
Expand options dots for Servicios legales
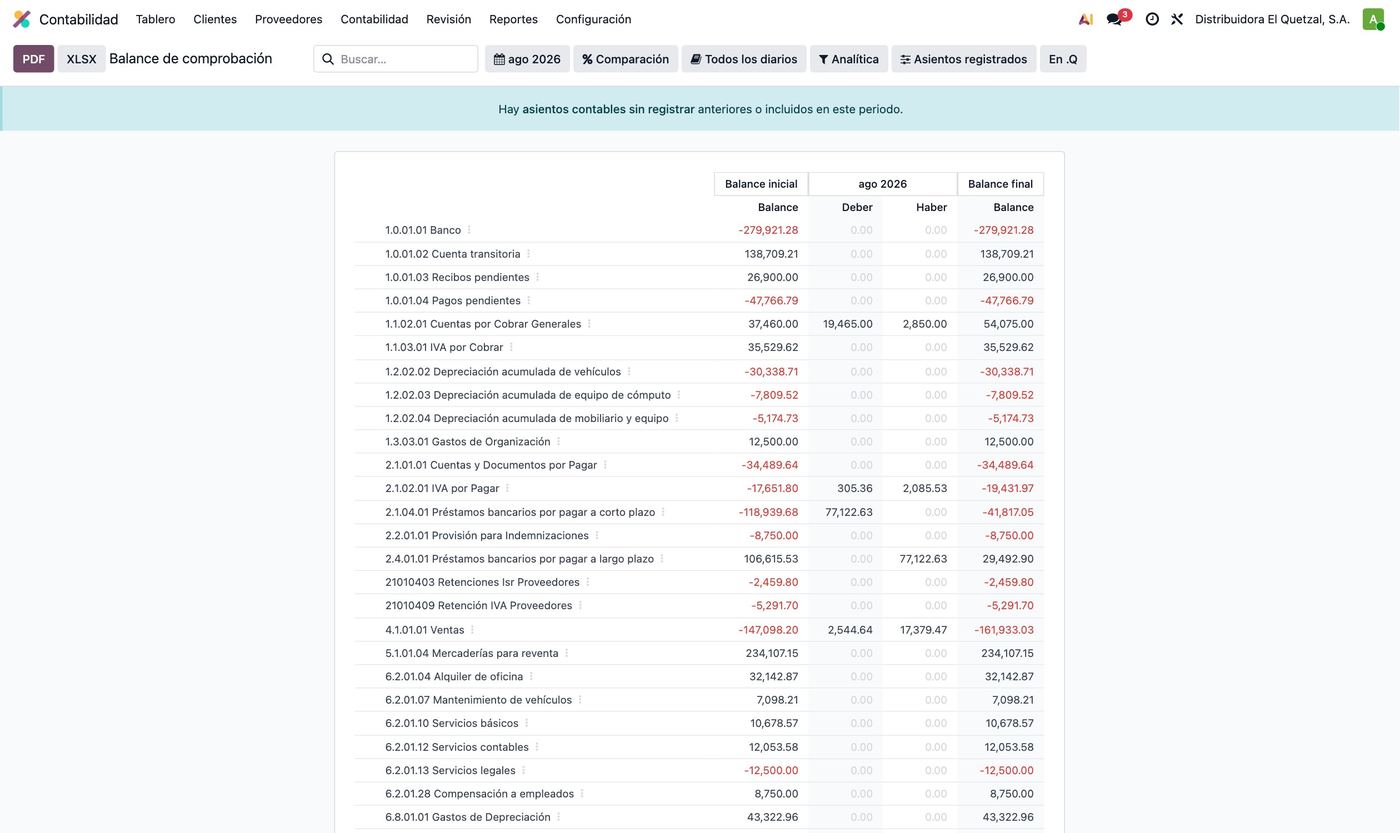[523, 770]
